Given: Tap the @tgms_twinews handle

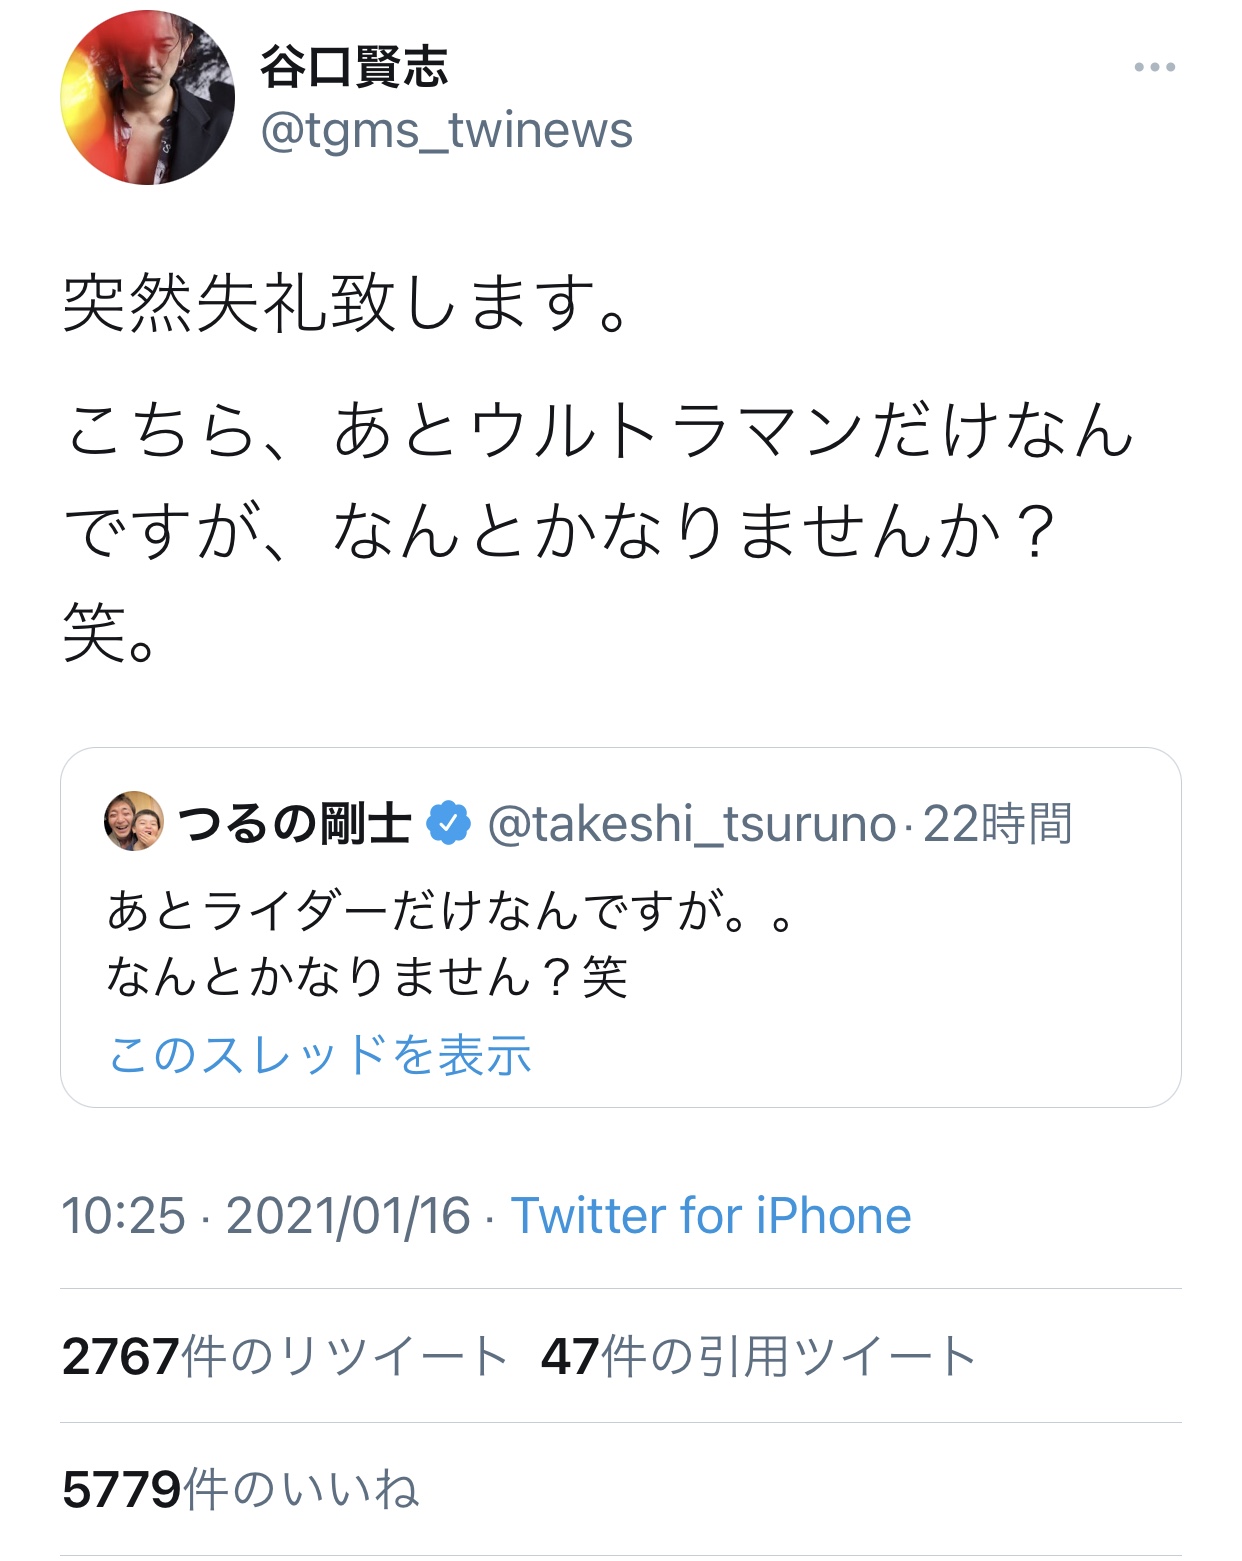Looking at the screenshot, I should [446, 131].
